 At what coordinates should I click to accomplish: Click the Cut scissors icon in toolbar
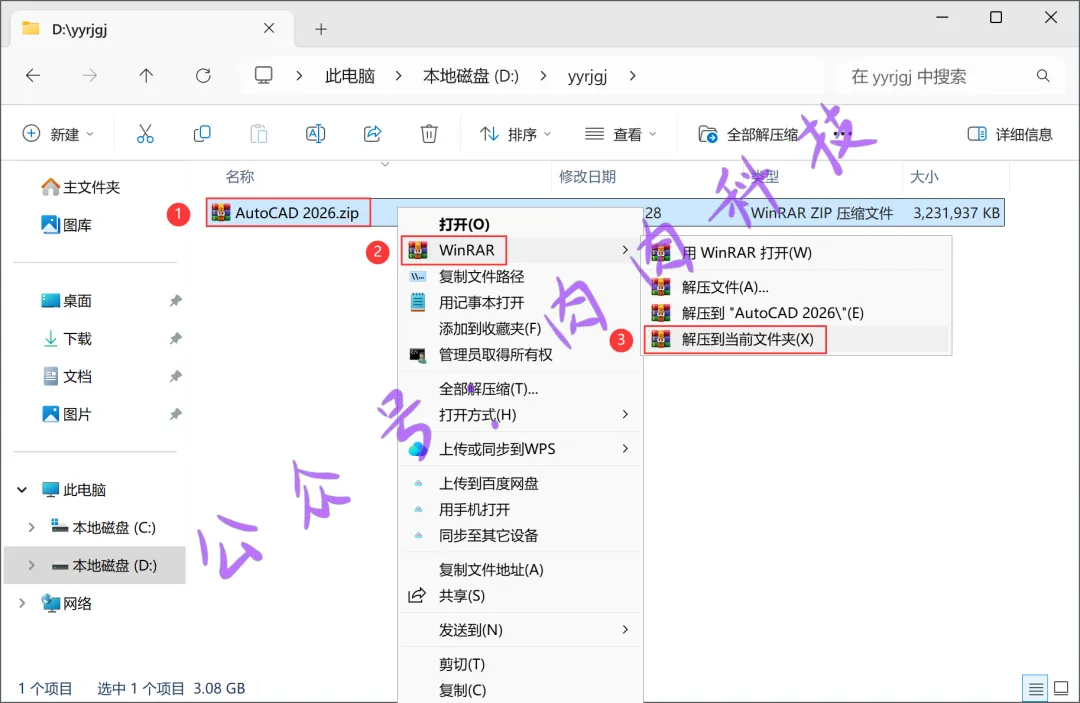145,134
